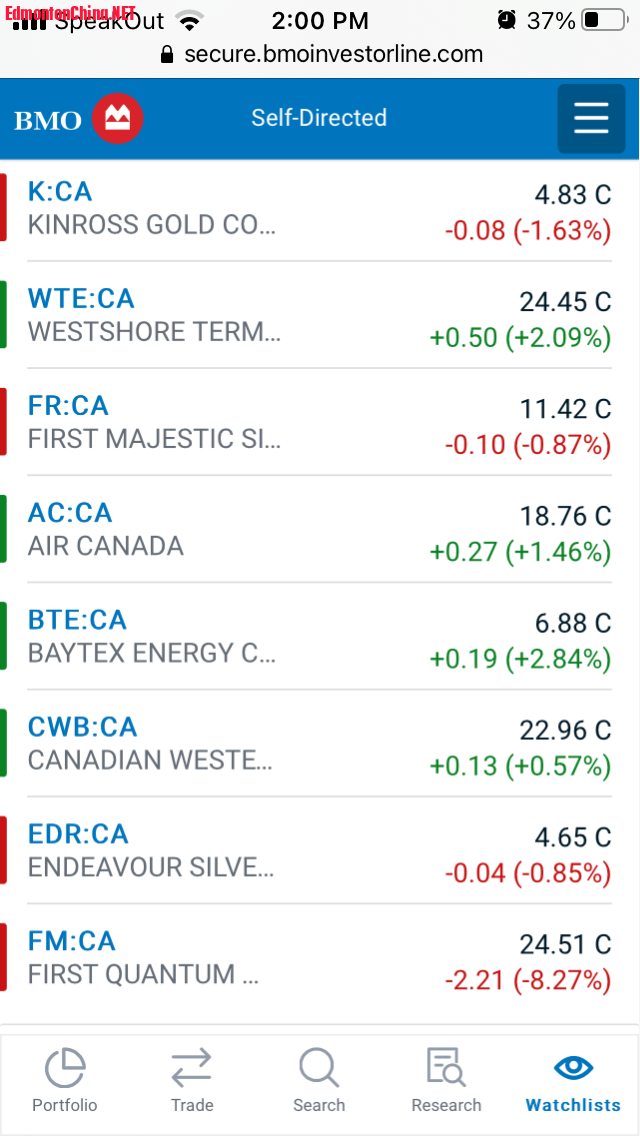
Task: Select the FR:CA ticker symbol
Action: click(68, 405)
